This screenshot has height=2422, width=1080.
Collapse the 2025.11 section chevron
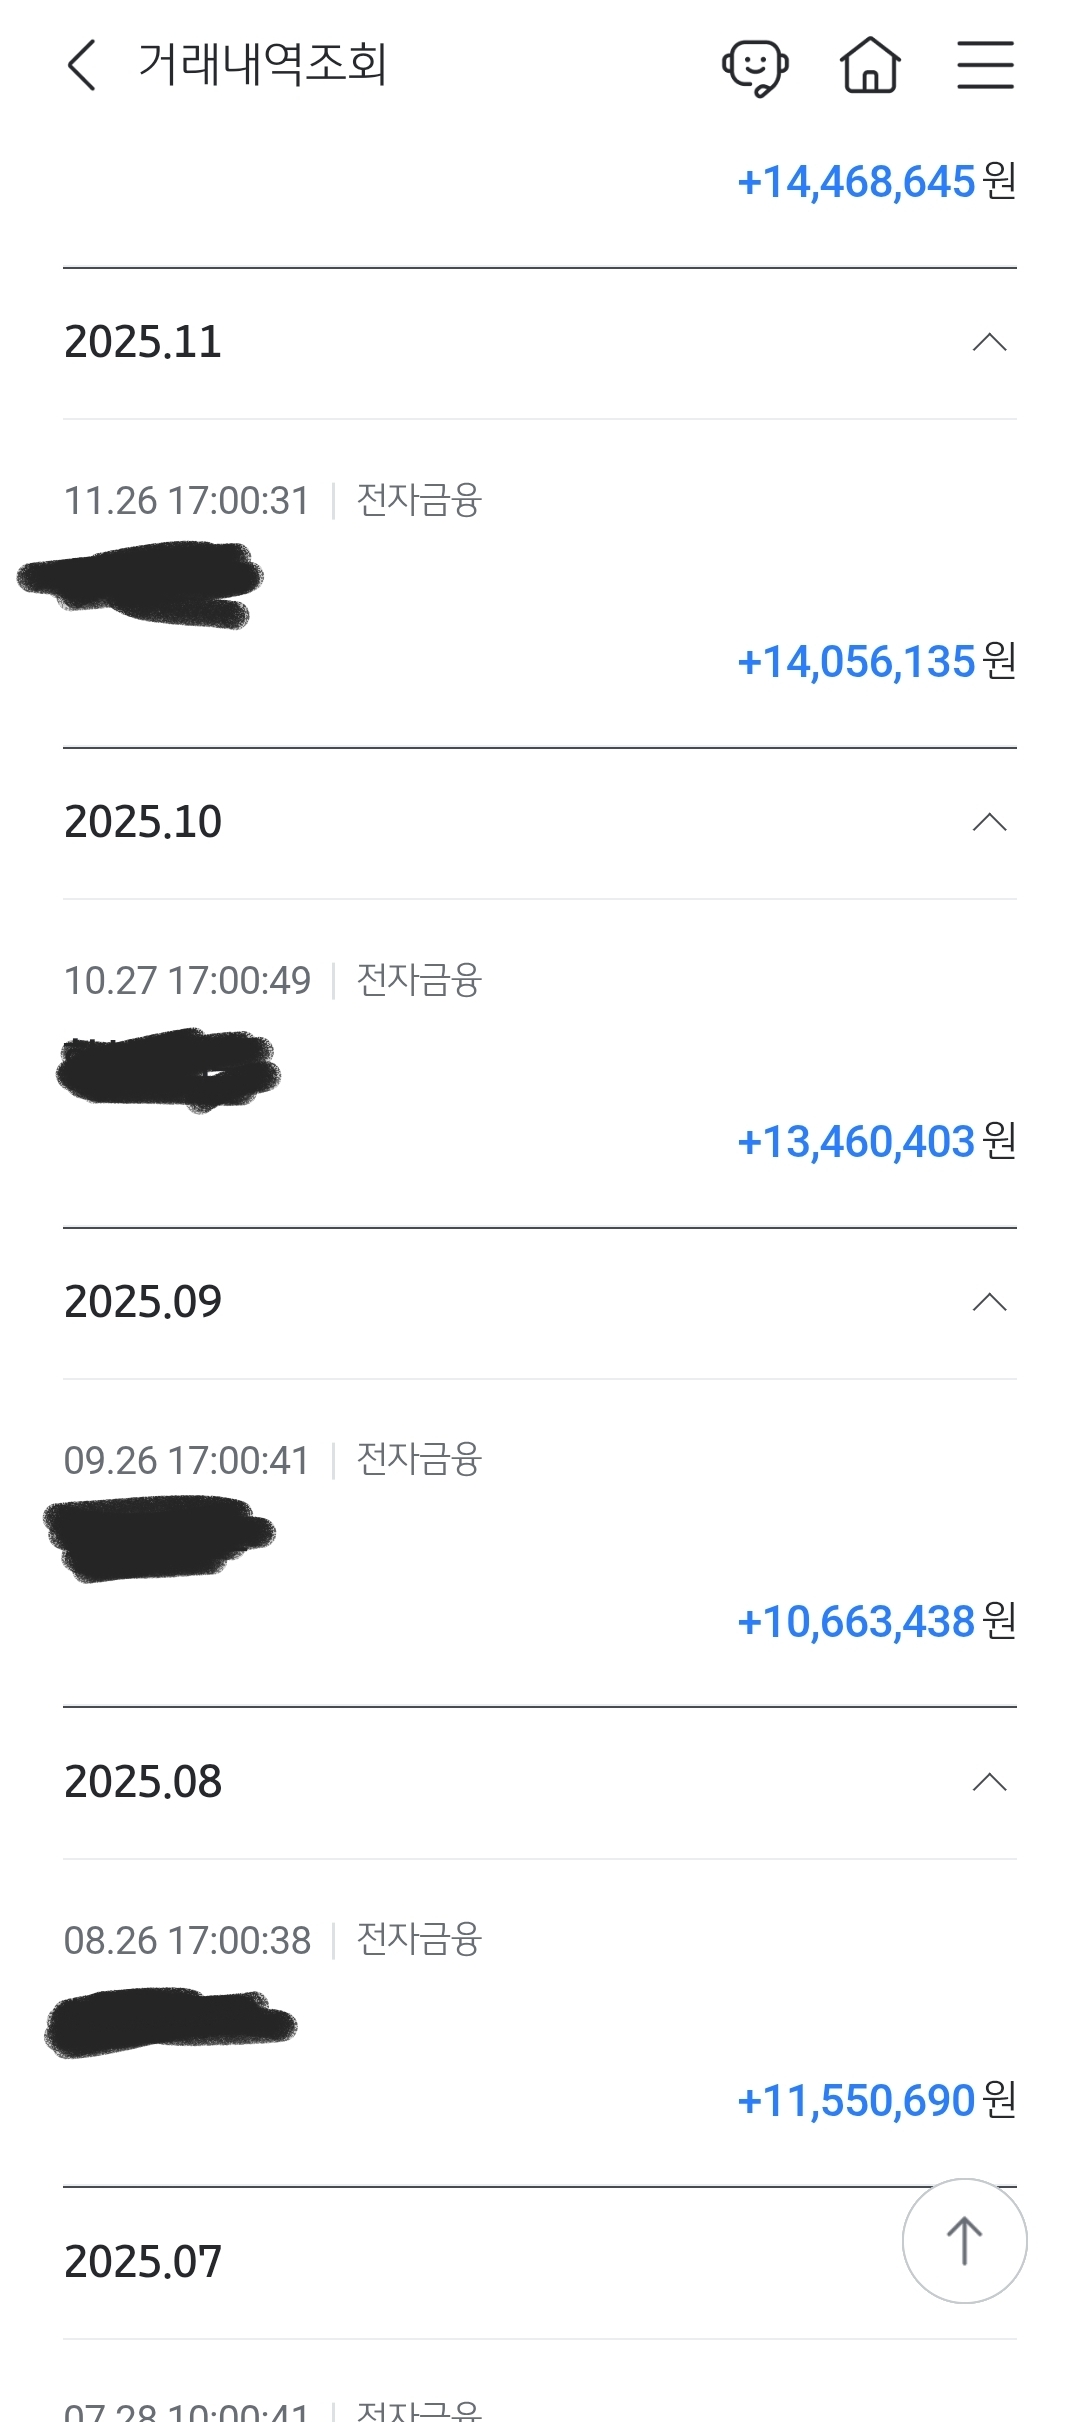click(989, 343)
